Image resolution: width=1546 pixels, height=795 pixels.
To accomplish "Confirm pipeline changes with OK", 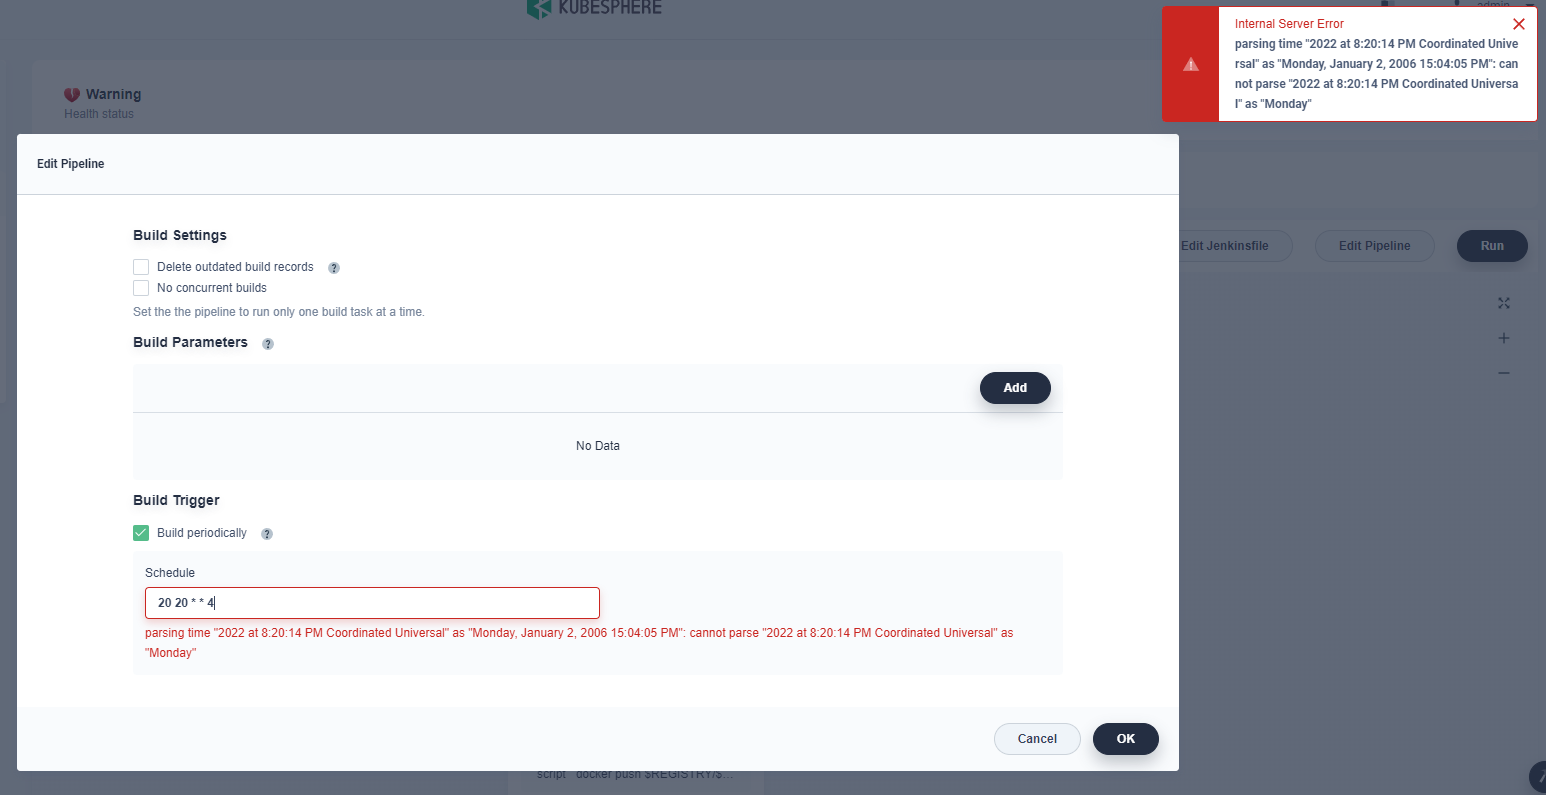I will coord(1126,738).
